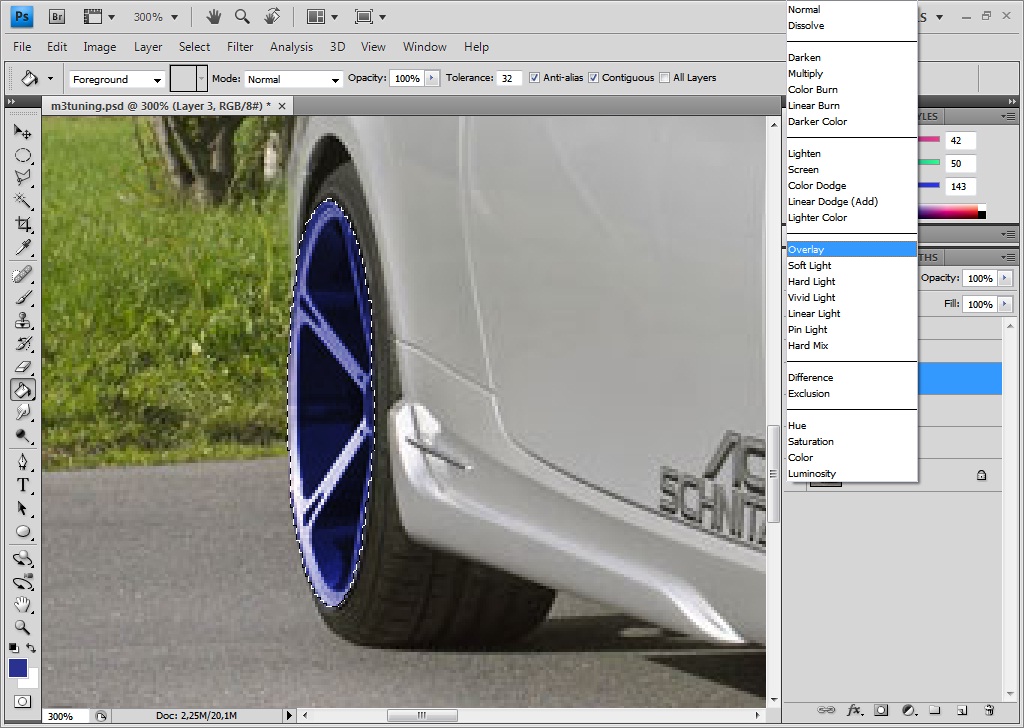Expand the layer Opacity slider arrow

(1005, 278)
